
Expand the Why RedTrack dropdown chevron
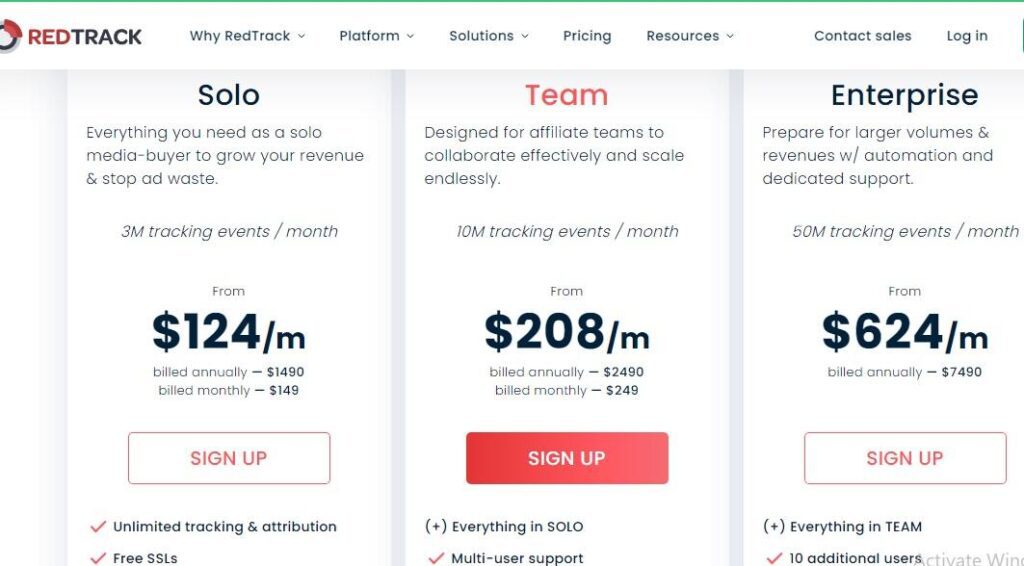click(x=301, y=37)
